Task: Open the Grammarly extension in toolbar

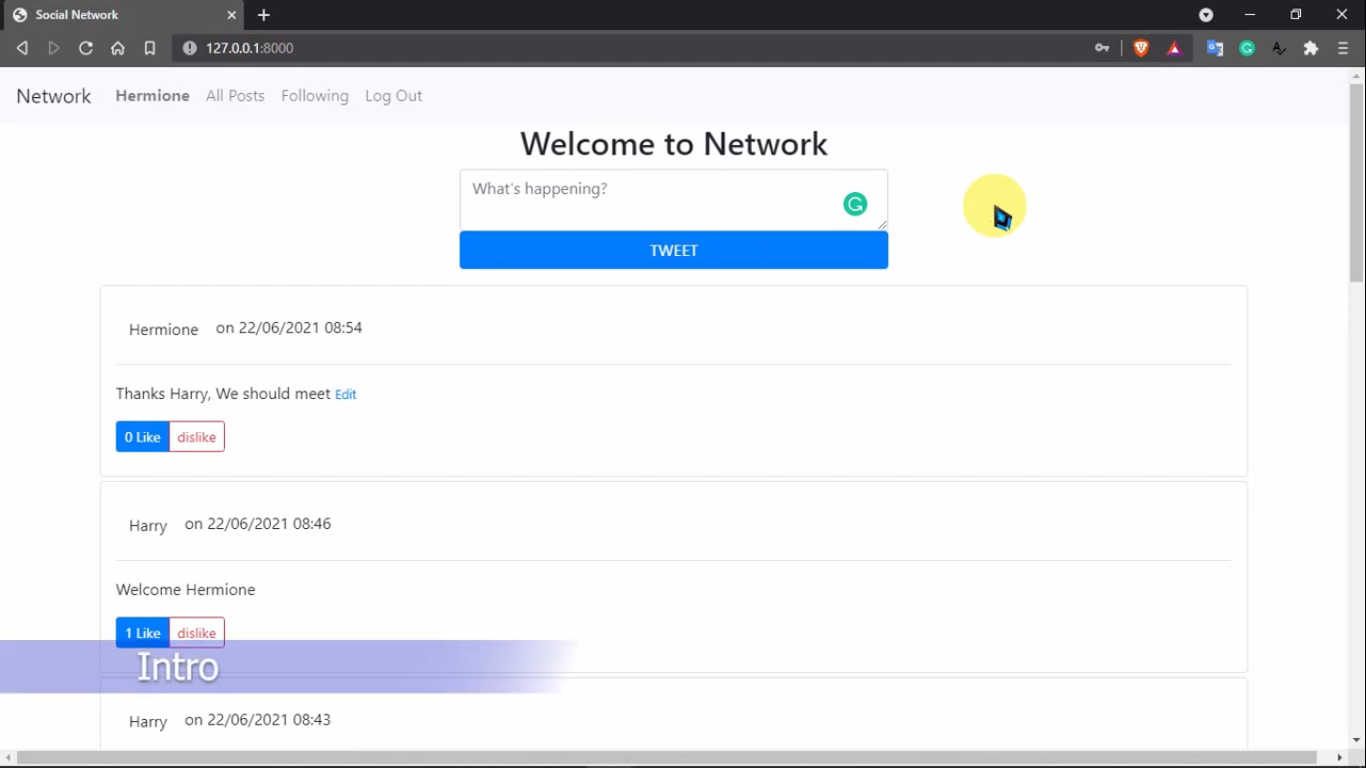Action: click(x=1247, y=48)
